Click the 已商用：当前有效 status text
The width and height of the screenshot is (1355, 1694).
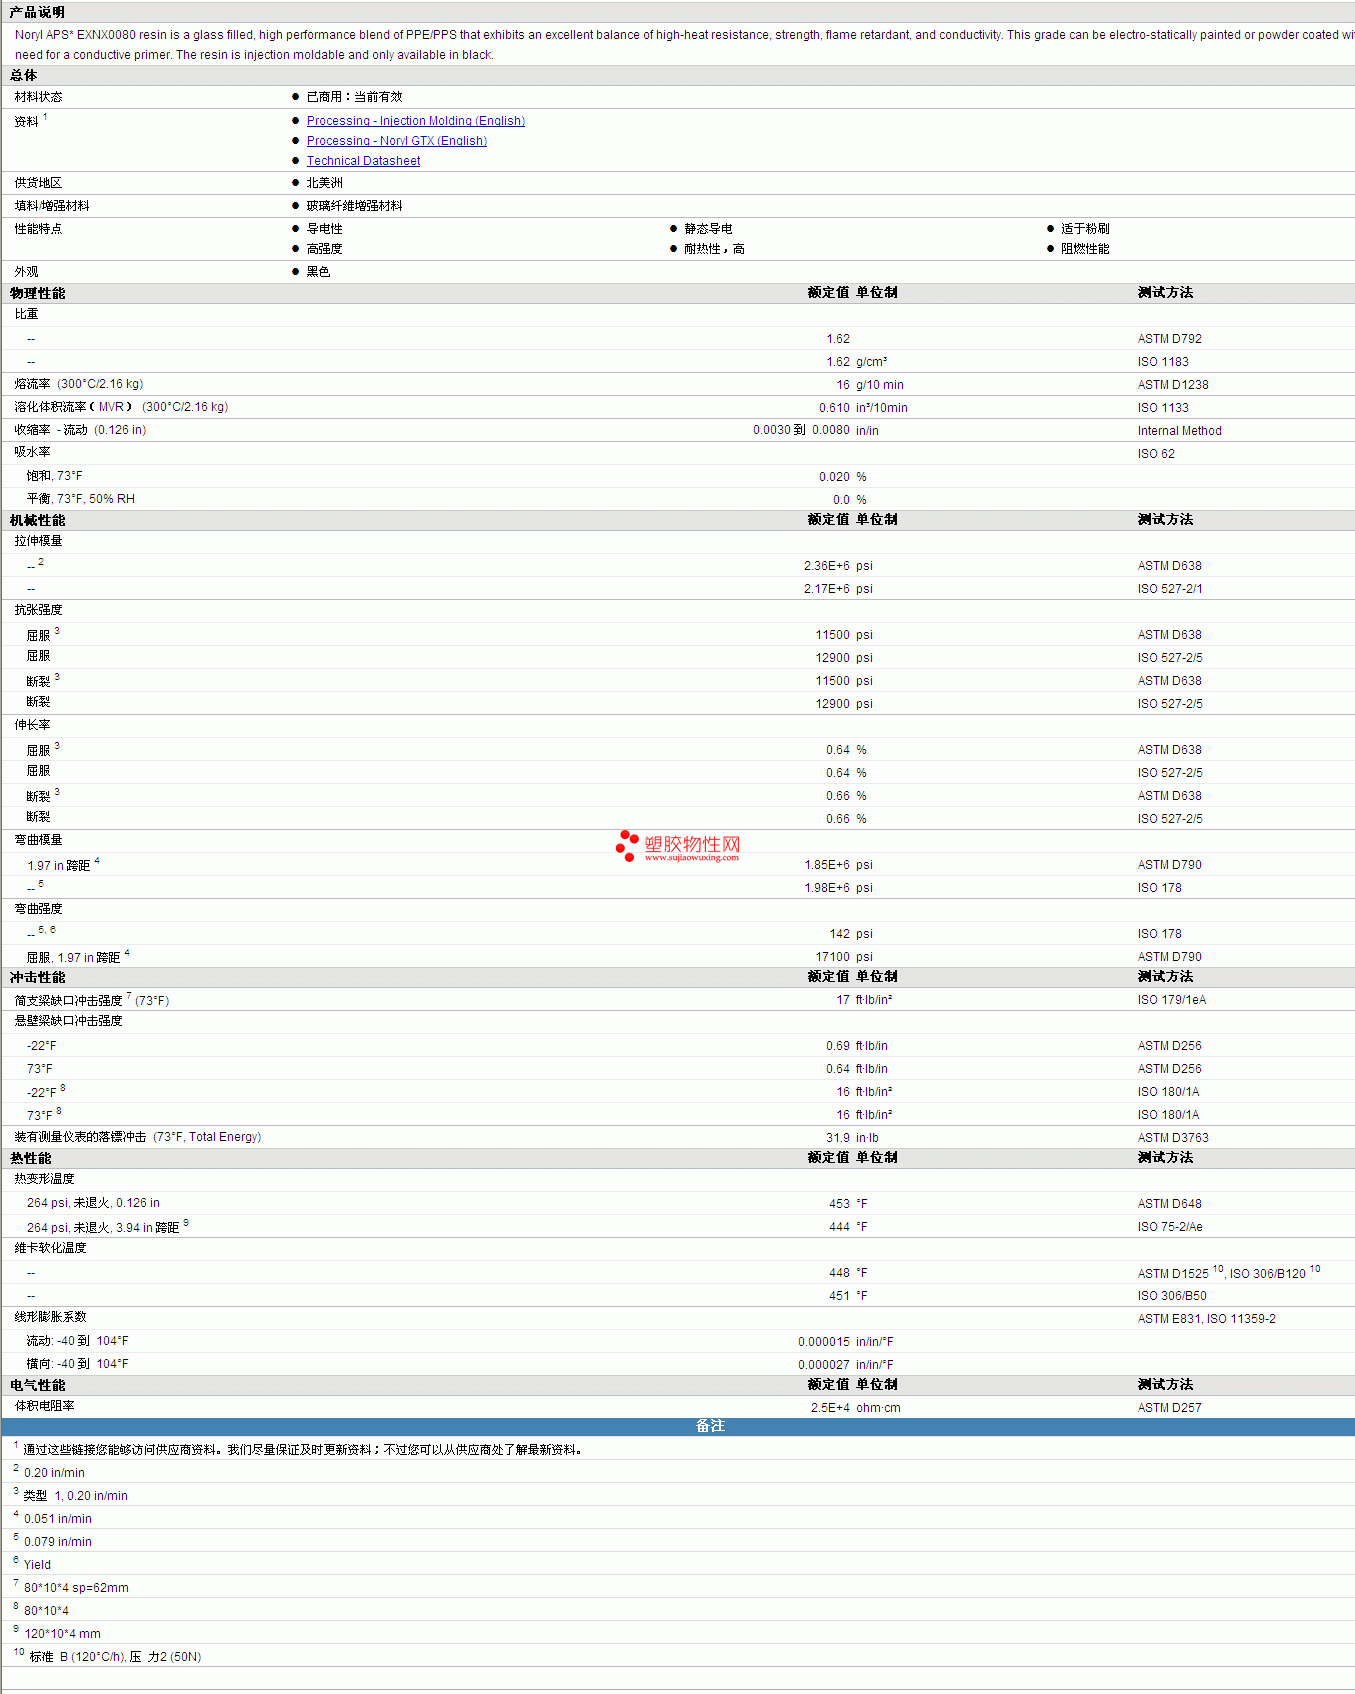354,97
